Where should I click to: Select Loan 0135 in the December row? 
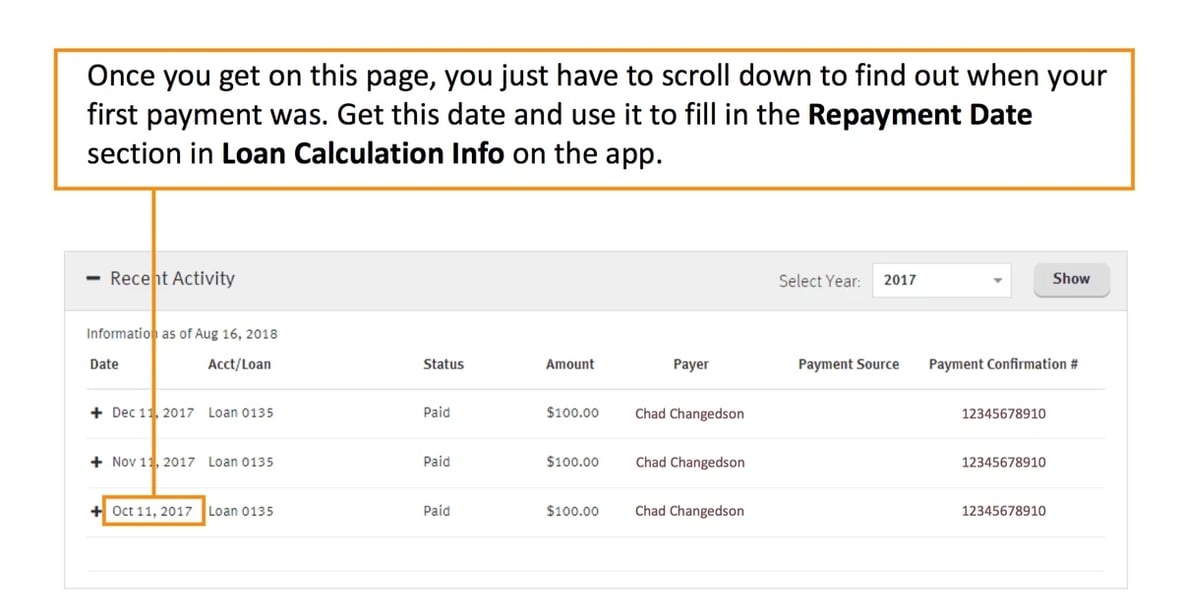pyautogui.click(x=240, y=413)
